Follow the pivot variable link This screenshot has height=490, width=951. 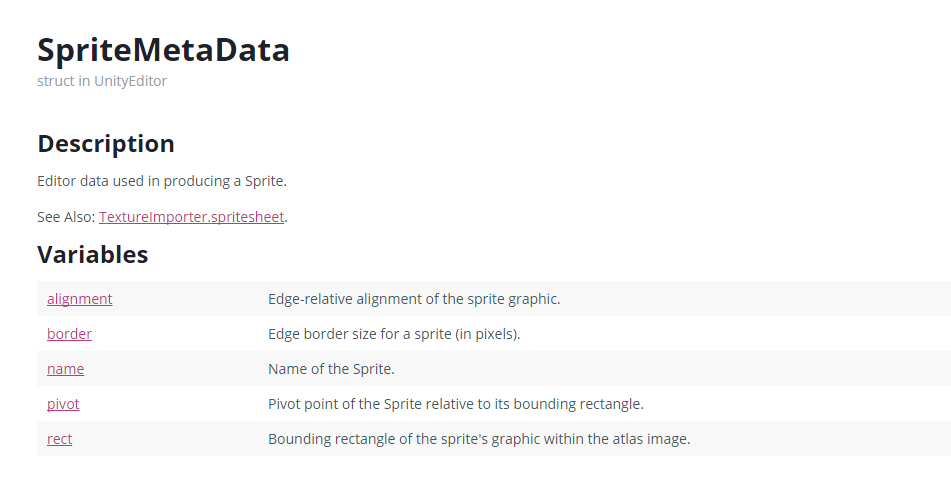[x=63, y=404]
